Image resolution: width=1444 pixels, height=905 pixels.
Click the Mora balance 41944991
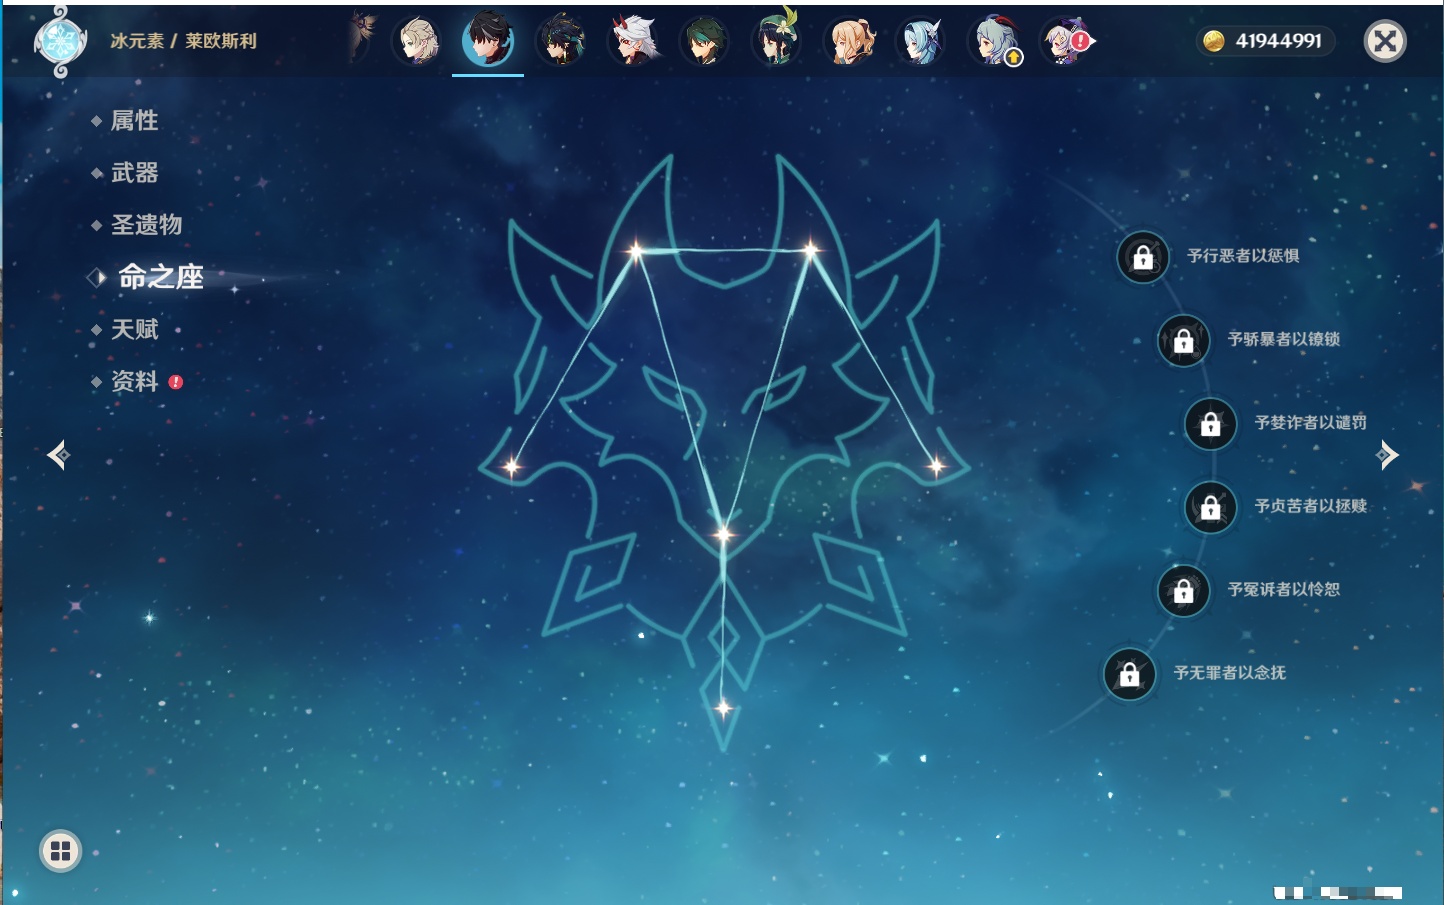pos(1278,41)
